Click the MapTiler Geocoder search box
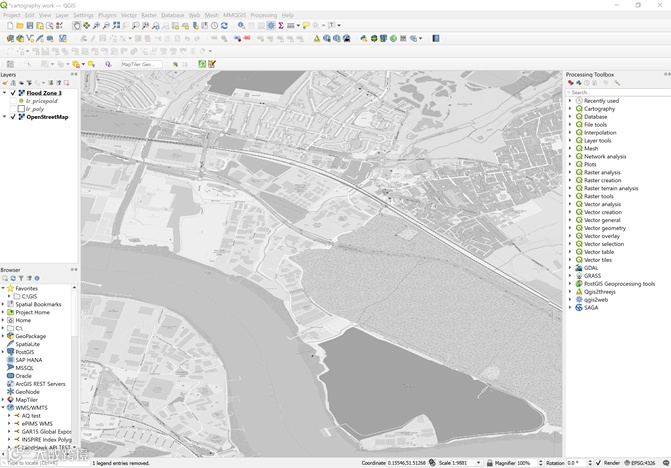The width and height of the screenshot is (671, 468). [140, 64]
